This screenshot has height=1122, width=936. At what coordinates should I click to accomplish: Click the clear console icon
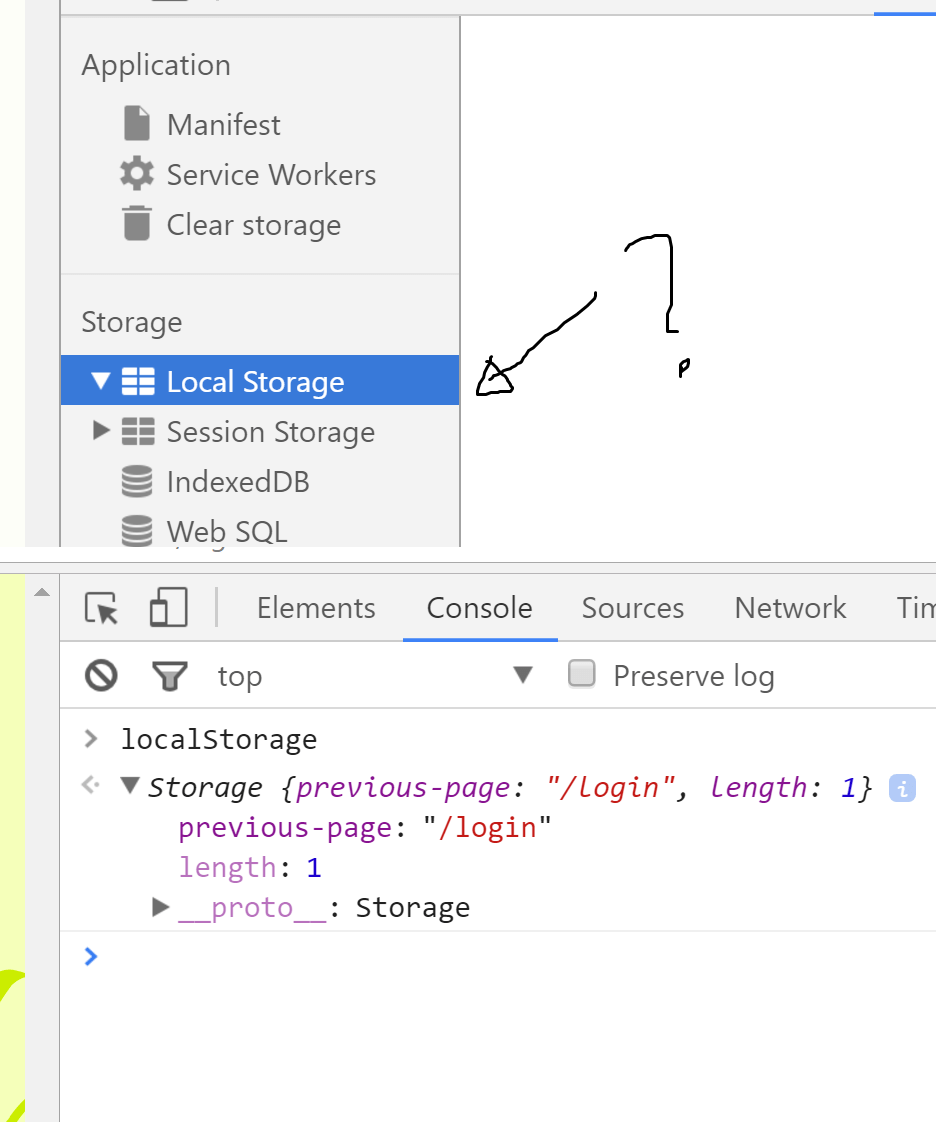pos(100,675)
